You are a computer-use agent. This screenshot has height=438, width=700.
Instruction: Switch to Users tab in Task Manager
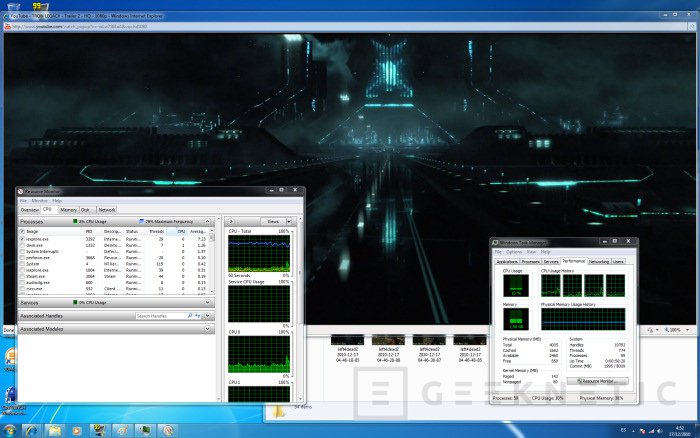click(x=618, y=262)
